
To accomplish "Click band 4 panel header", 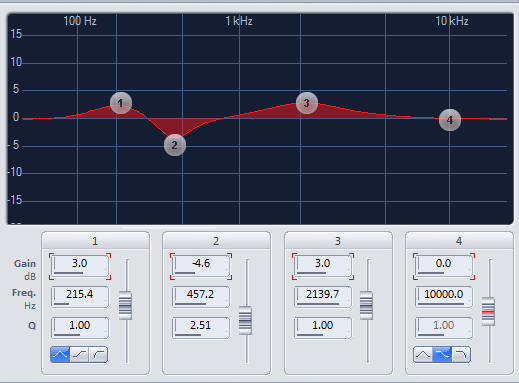I will click(x=459, y=241).
